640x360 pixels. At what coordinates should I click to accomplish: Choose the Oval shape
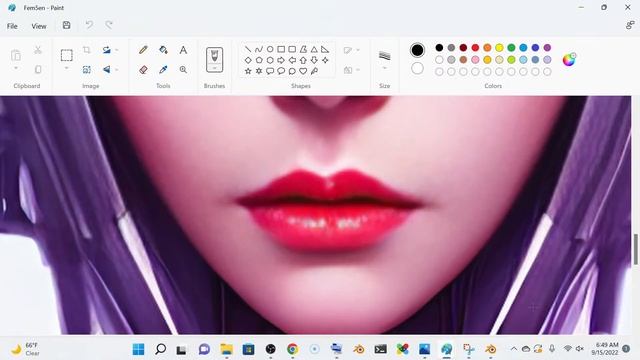click(x=270, y=49)
